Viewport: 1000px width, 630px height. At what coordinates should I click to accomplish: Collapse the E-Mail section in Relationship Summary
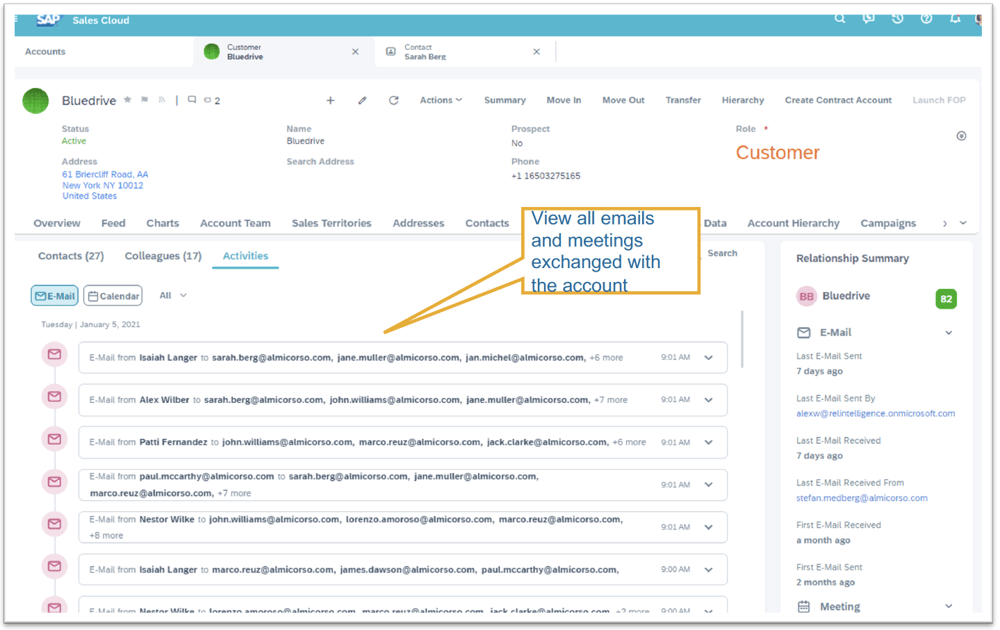[x=949, y=333]
